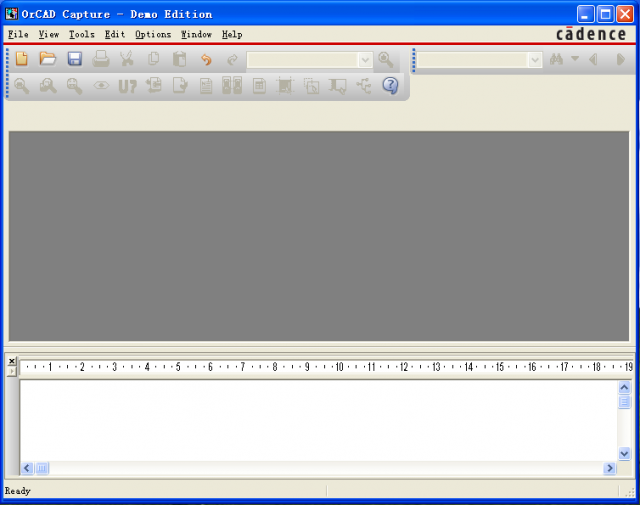Click the cadence logo

591,34
